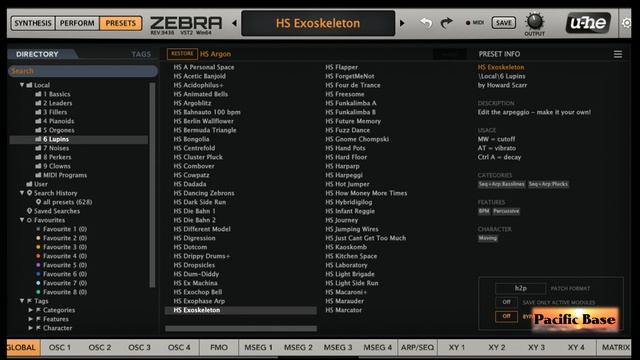Viewport: 640px width, 360px height.
Task: Load the HS Bermuda Triangle preset
Action: [x=205, y=130]
